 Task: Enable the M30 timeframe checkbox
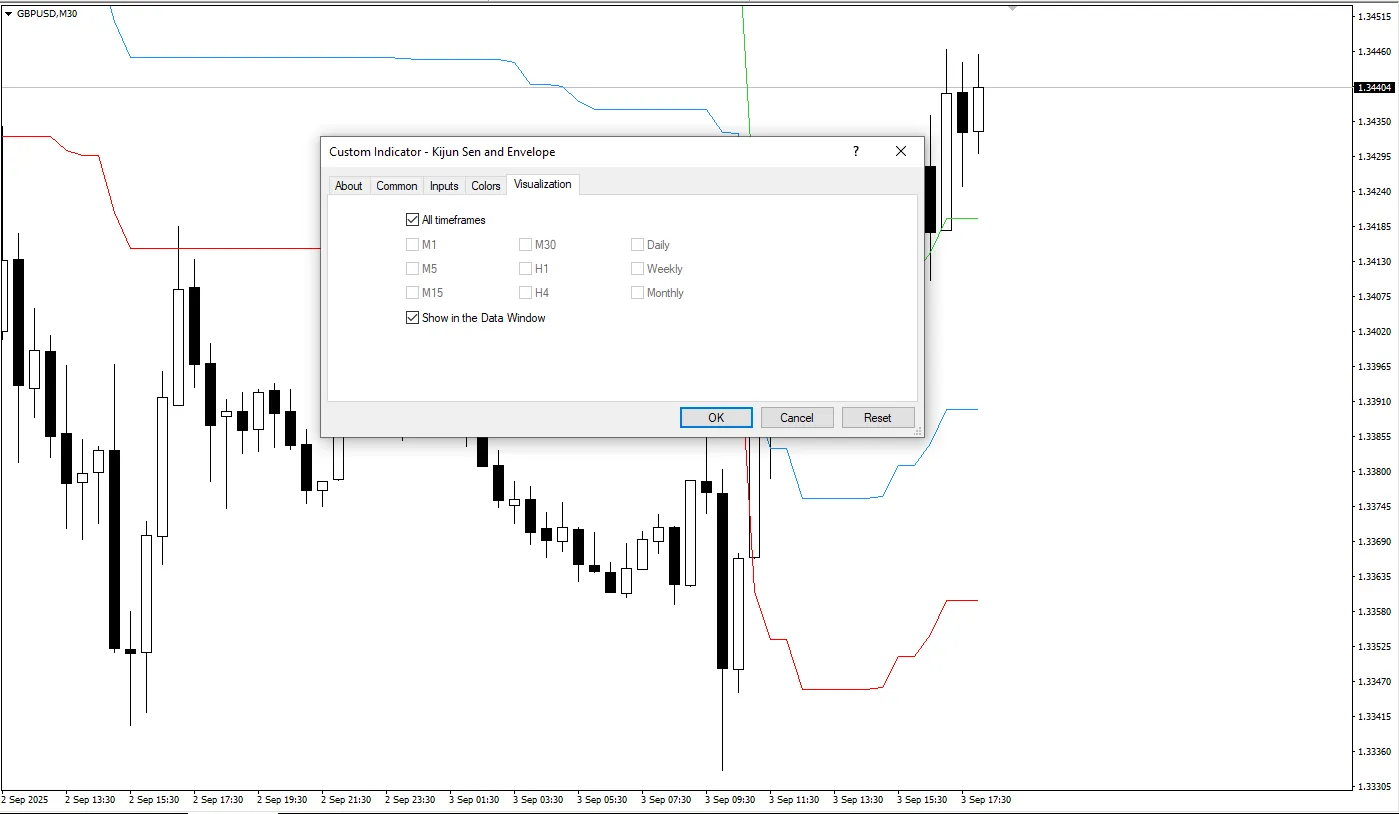point(526,245)
